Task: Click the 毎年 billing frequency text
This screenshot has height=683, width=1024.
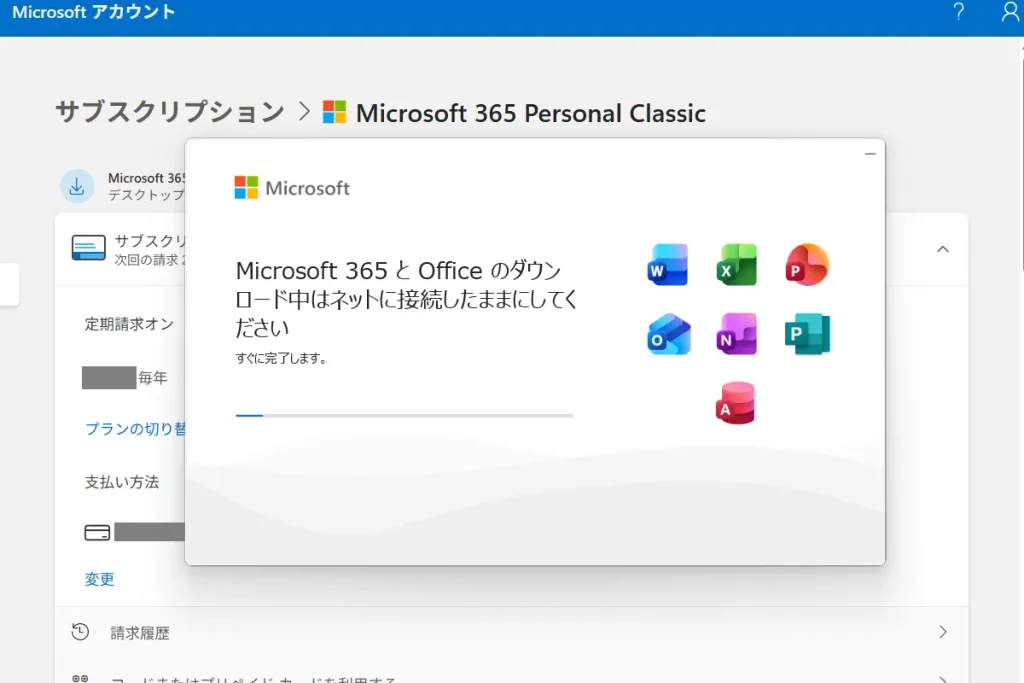Action: point(153,378)
